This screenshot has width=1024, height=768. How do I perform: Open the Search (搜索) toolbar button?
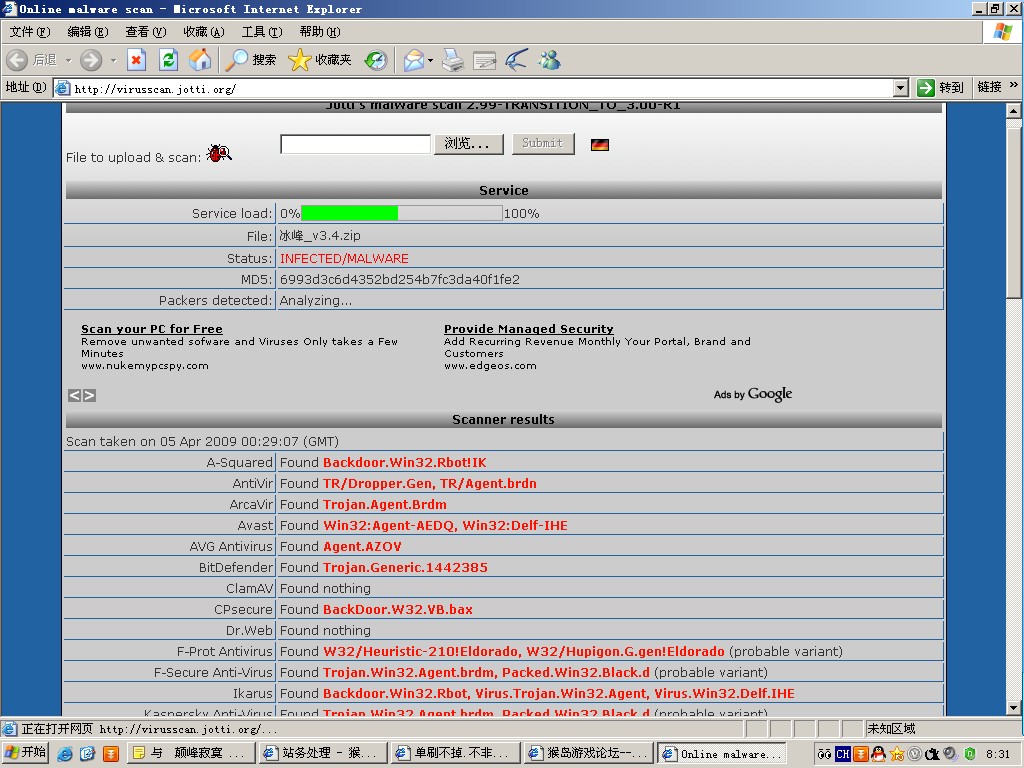pyautogui.click(x=251, y=60)
